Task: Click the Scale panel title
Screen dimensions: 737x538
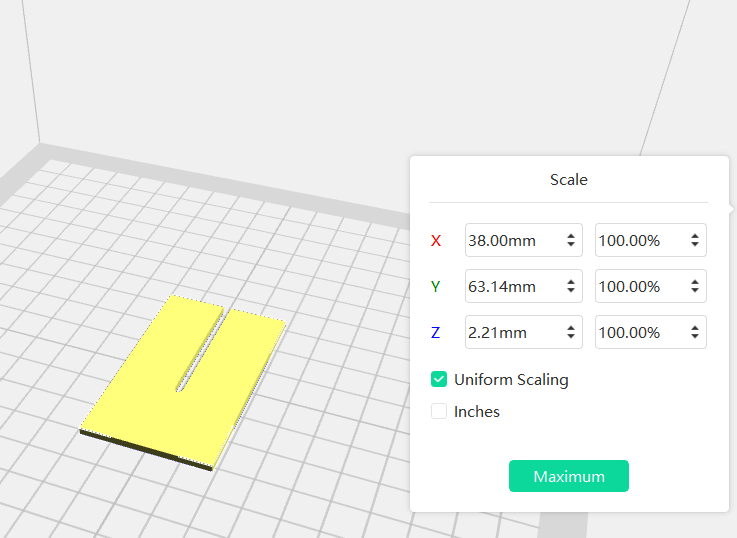Action: (569, 179)
